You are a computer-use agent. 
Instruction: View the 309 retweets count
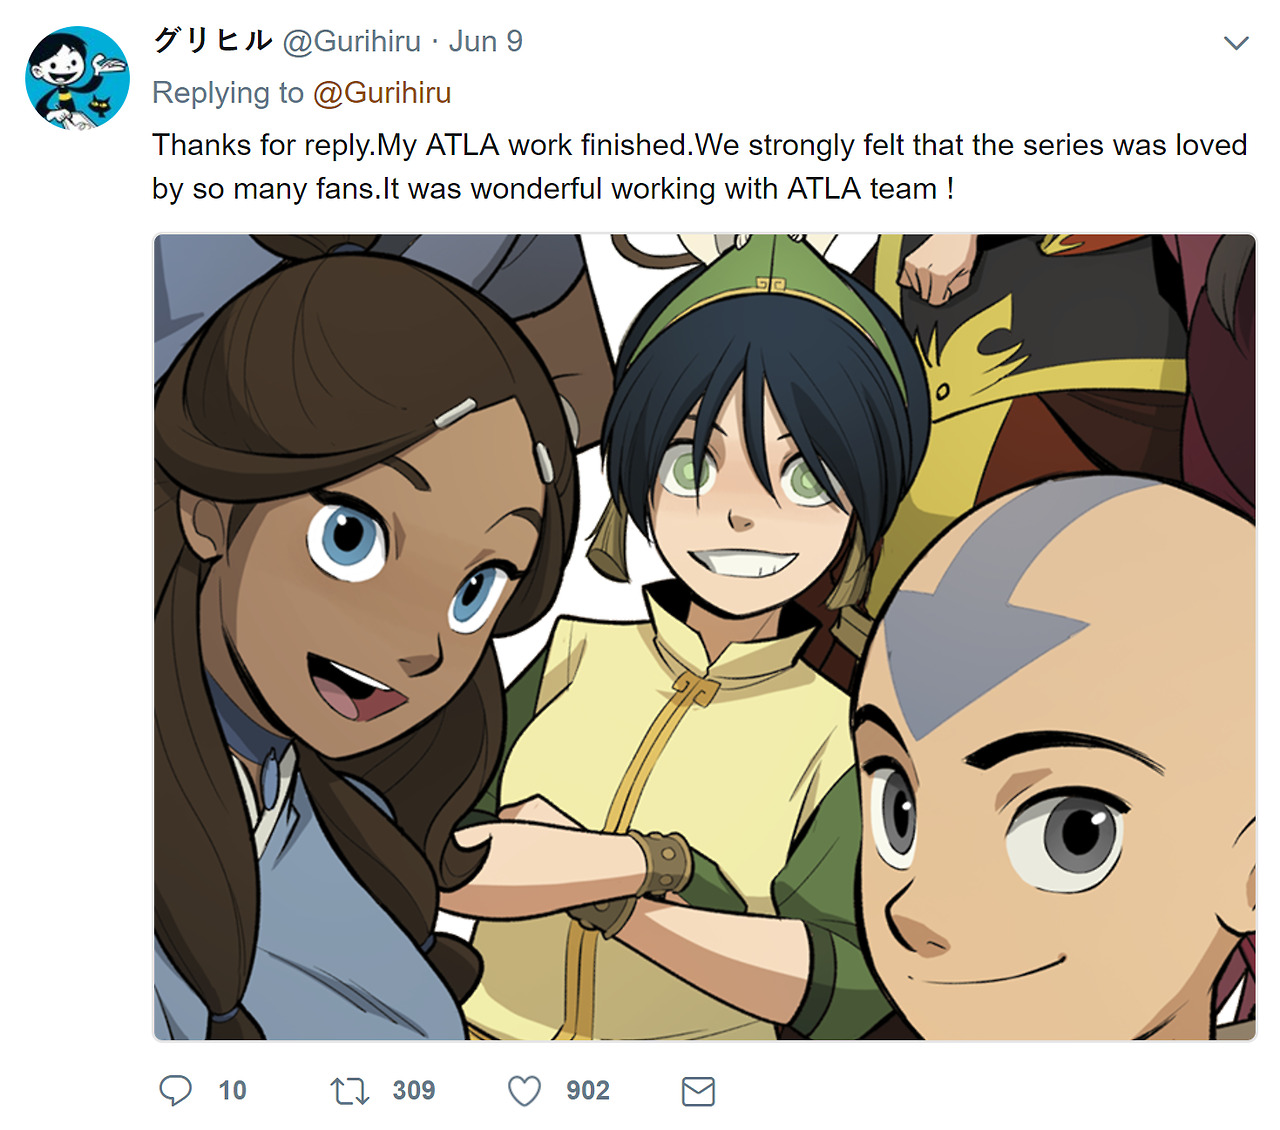(413, 1090)
